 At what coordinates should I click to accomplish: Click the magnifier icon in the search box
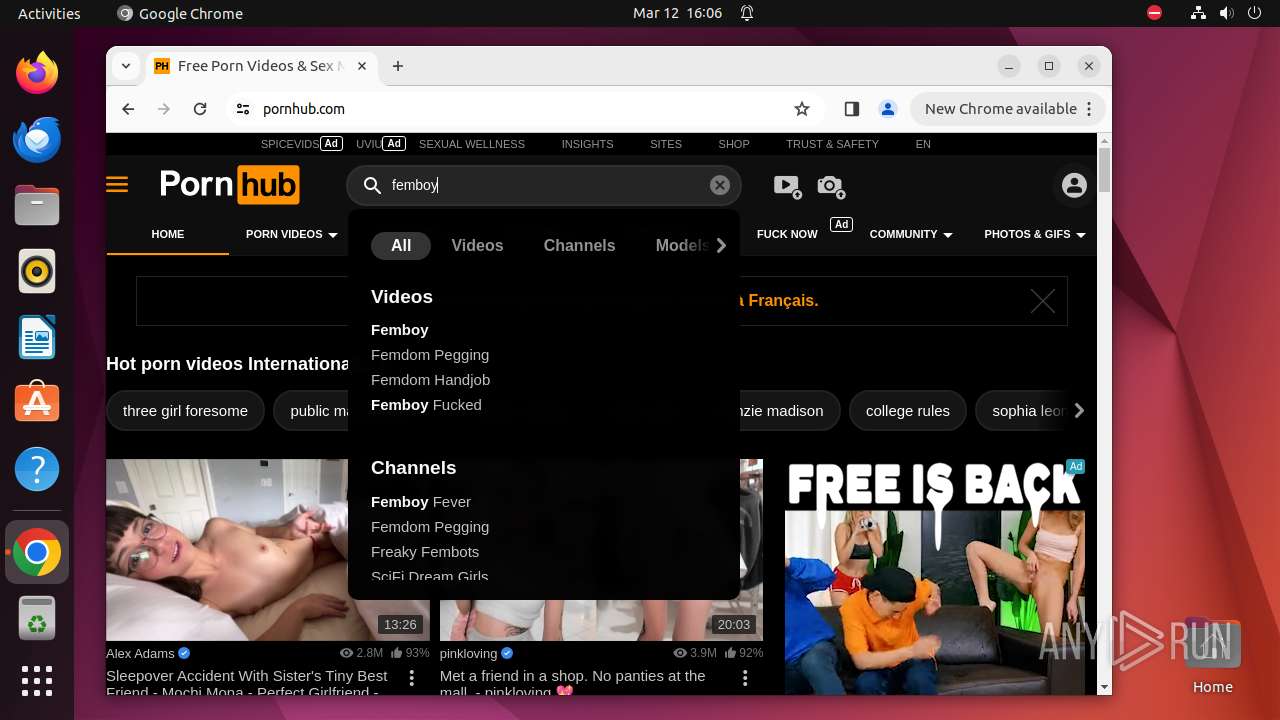click(372, 185)
